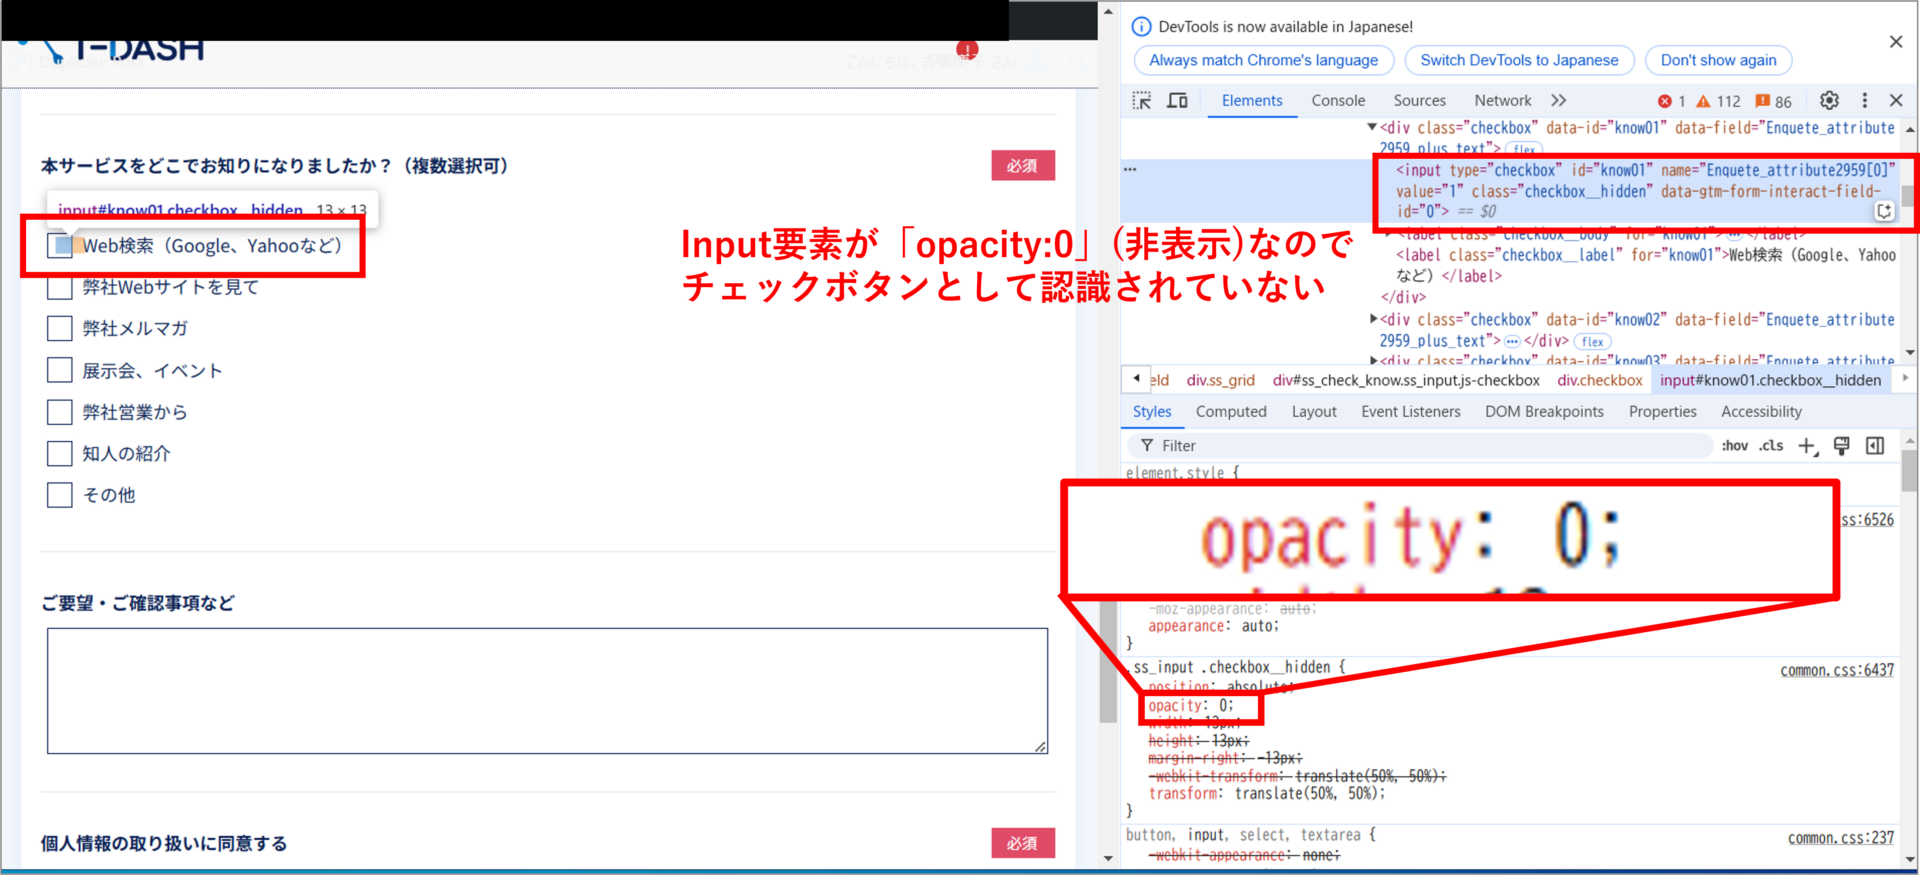
Task: Click the new style rule plus icon
Action: tap(1806, 446)
